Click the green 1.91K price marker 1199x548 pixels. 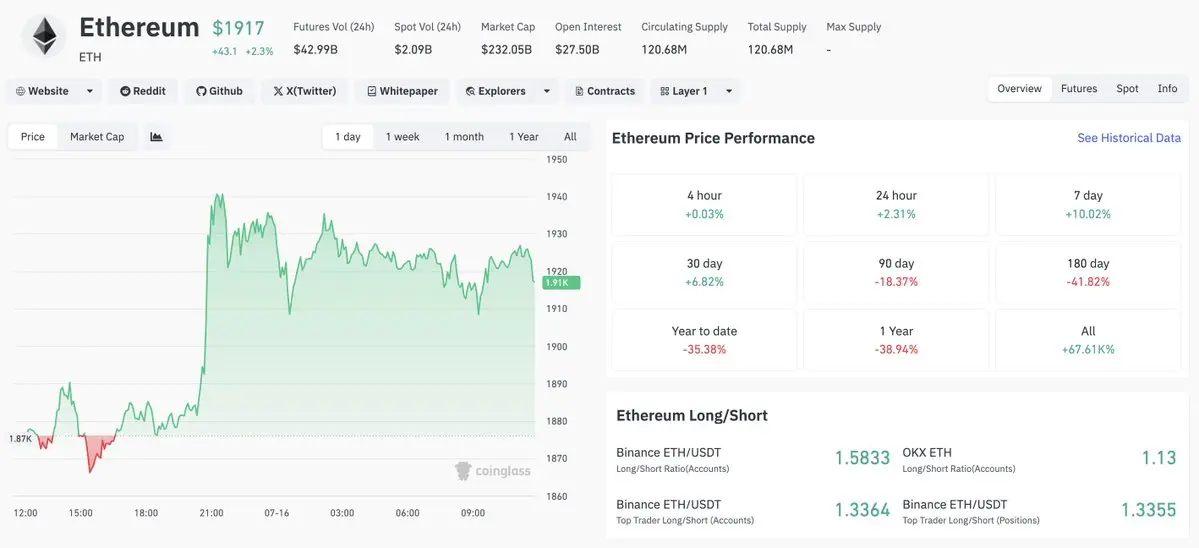click(561, 283)
